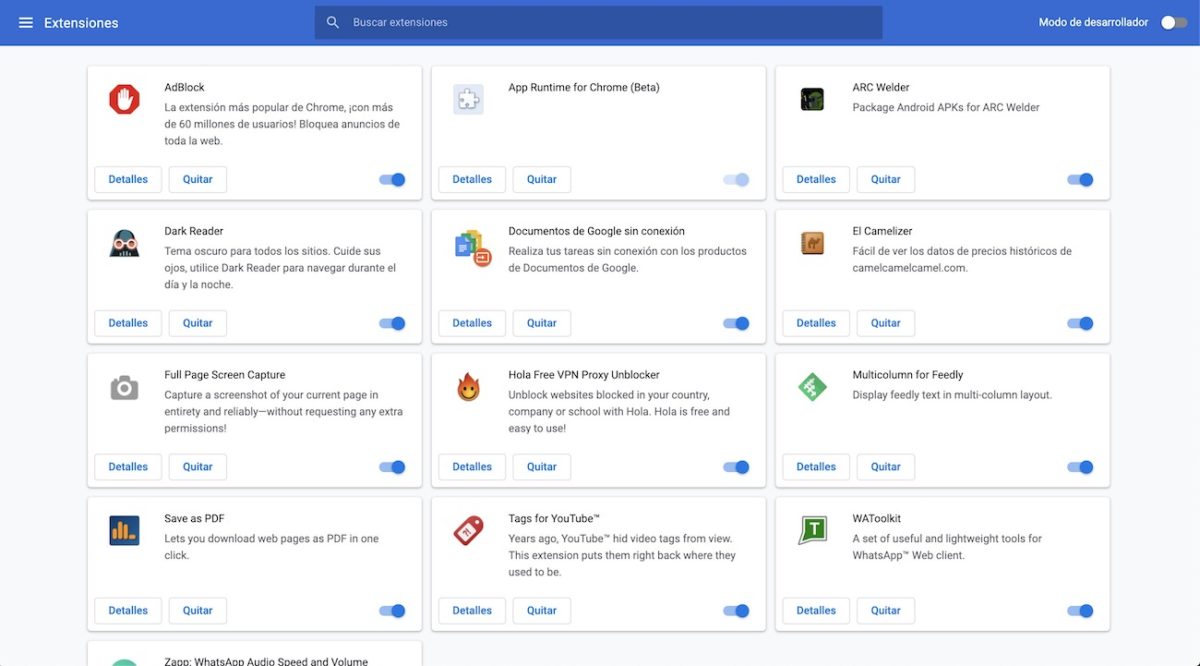Screen dimensions: 1200x666
Task: Click the Hola VPN flame icon
Action: point(468,387)
